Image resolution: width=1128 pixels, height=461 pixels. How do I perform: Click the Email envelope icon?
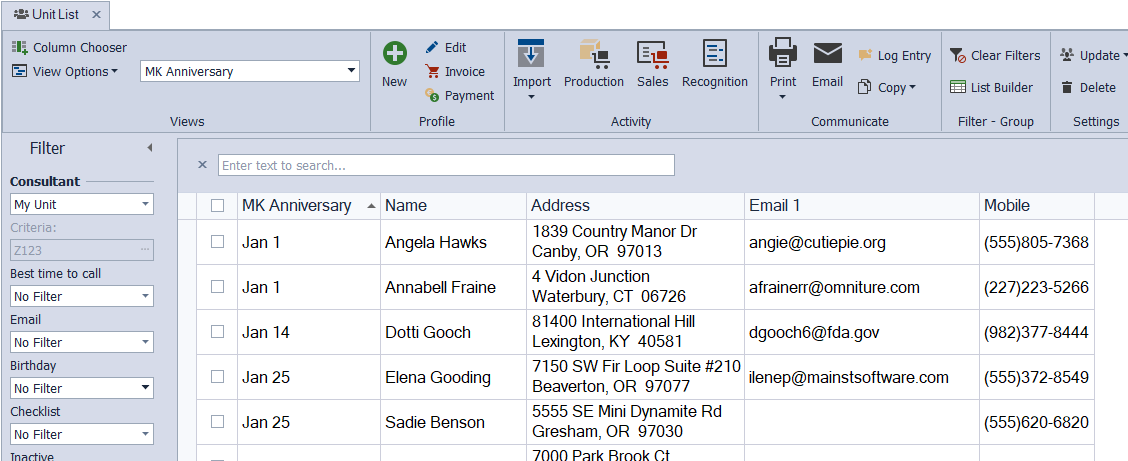coord(827,54)
